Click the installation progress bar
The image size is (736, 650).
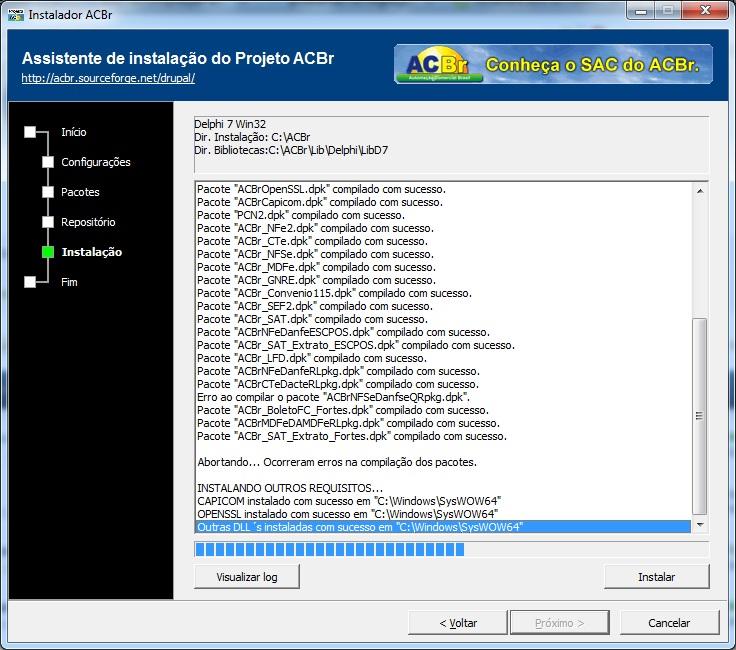pos(451,549)
